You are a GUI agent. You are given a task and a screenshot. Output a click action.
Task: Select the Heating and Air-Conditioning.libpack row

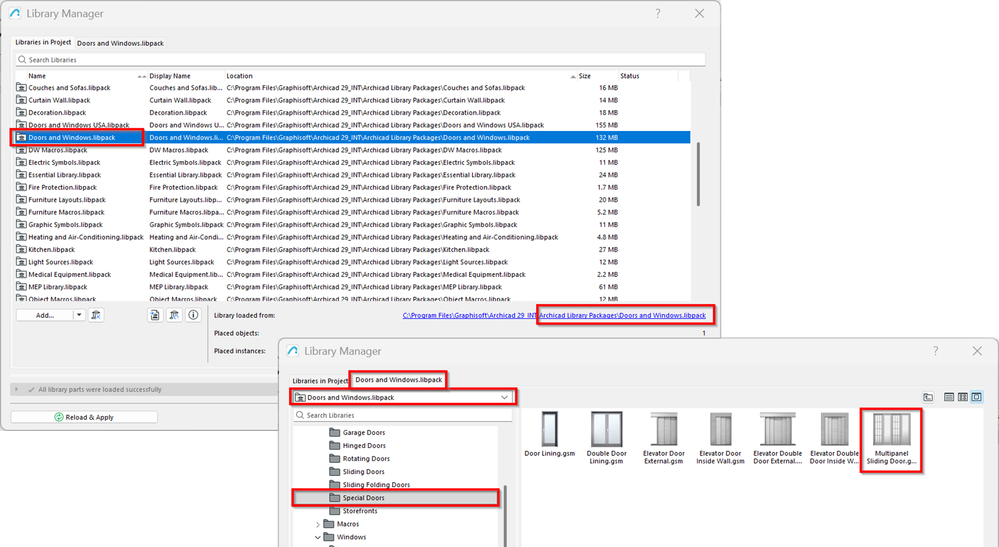pos(353,238)
